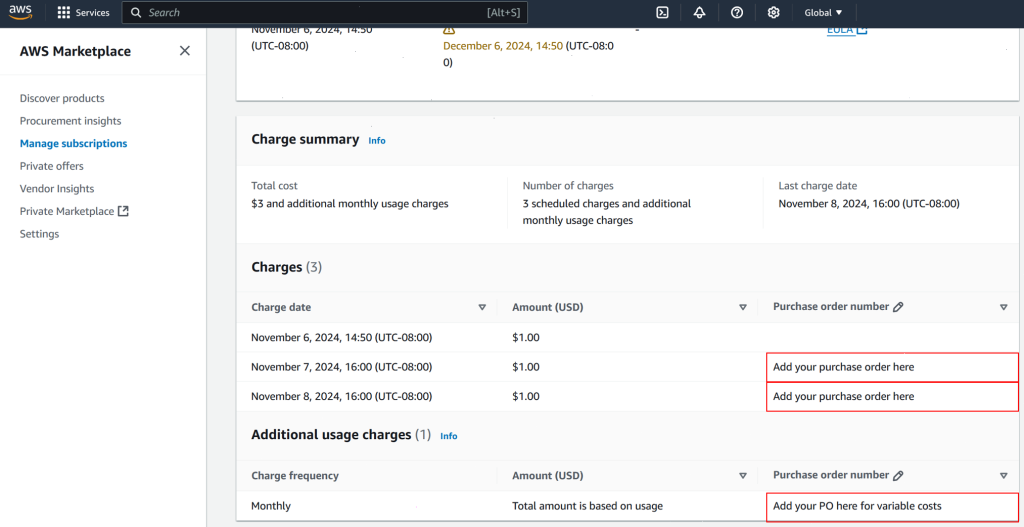The width and height of the screenshot is (1024, 527).
Task: Select 'November 7, 2024, 16:00' charge date cell
Action: [342, 367]
